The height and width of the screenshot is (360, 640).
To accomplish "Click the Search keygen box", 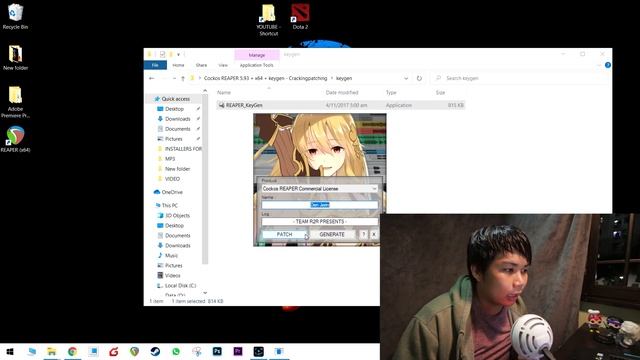I will point(520,78).
